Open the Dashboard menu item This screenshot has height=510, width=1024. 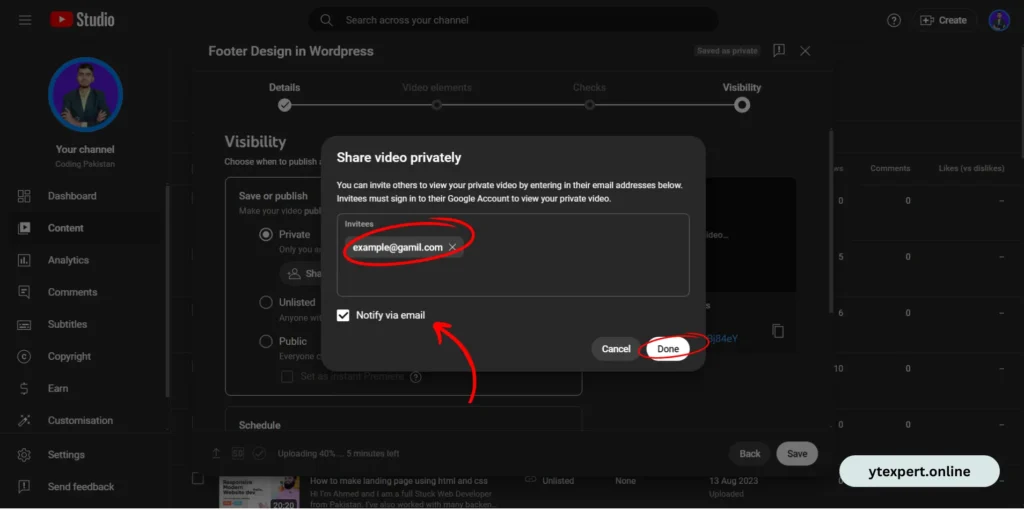72,196
